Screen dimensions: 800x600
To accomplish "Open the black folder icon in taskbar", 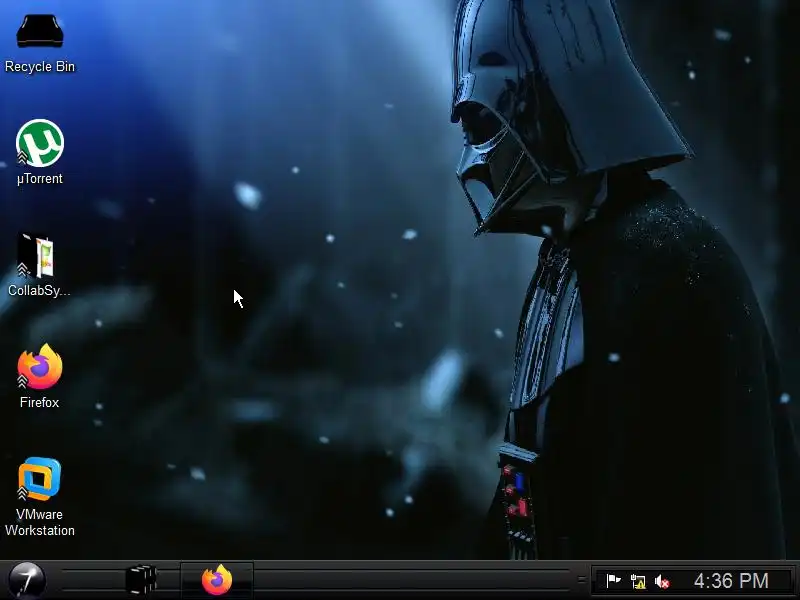I will [141, 580].
